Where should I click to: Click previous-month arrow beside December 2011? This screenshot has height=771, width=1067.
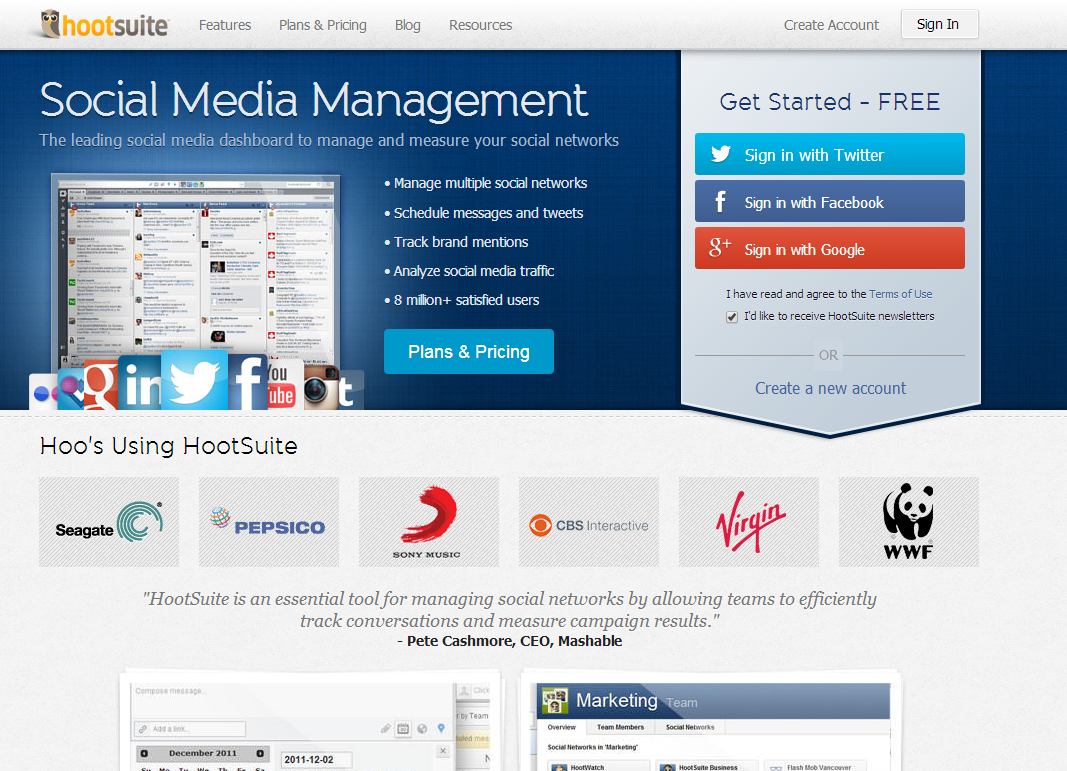(144, 753)
